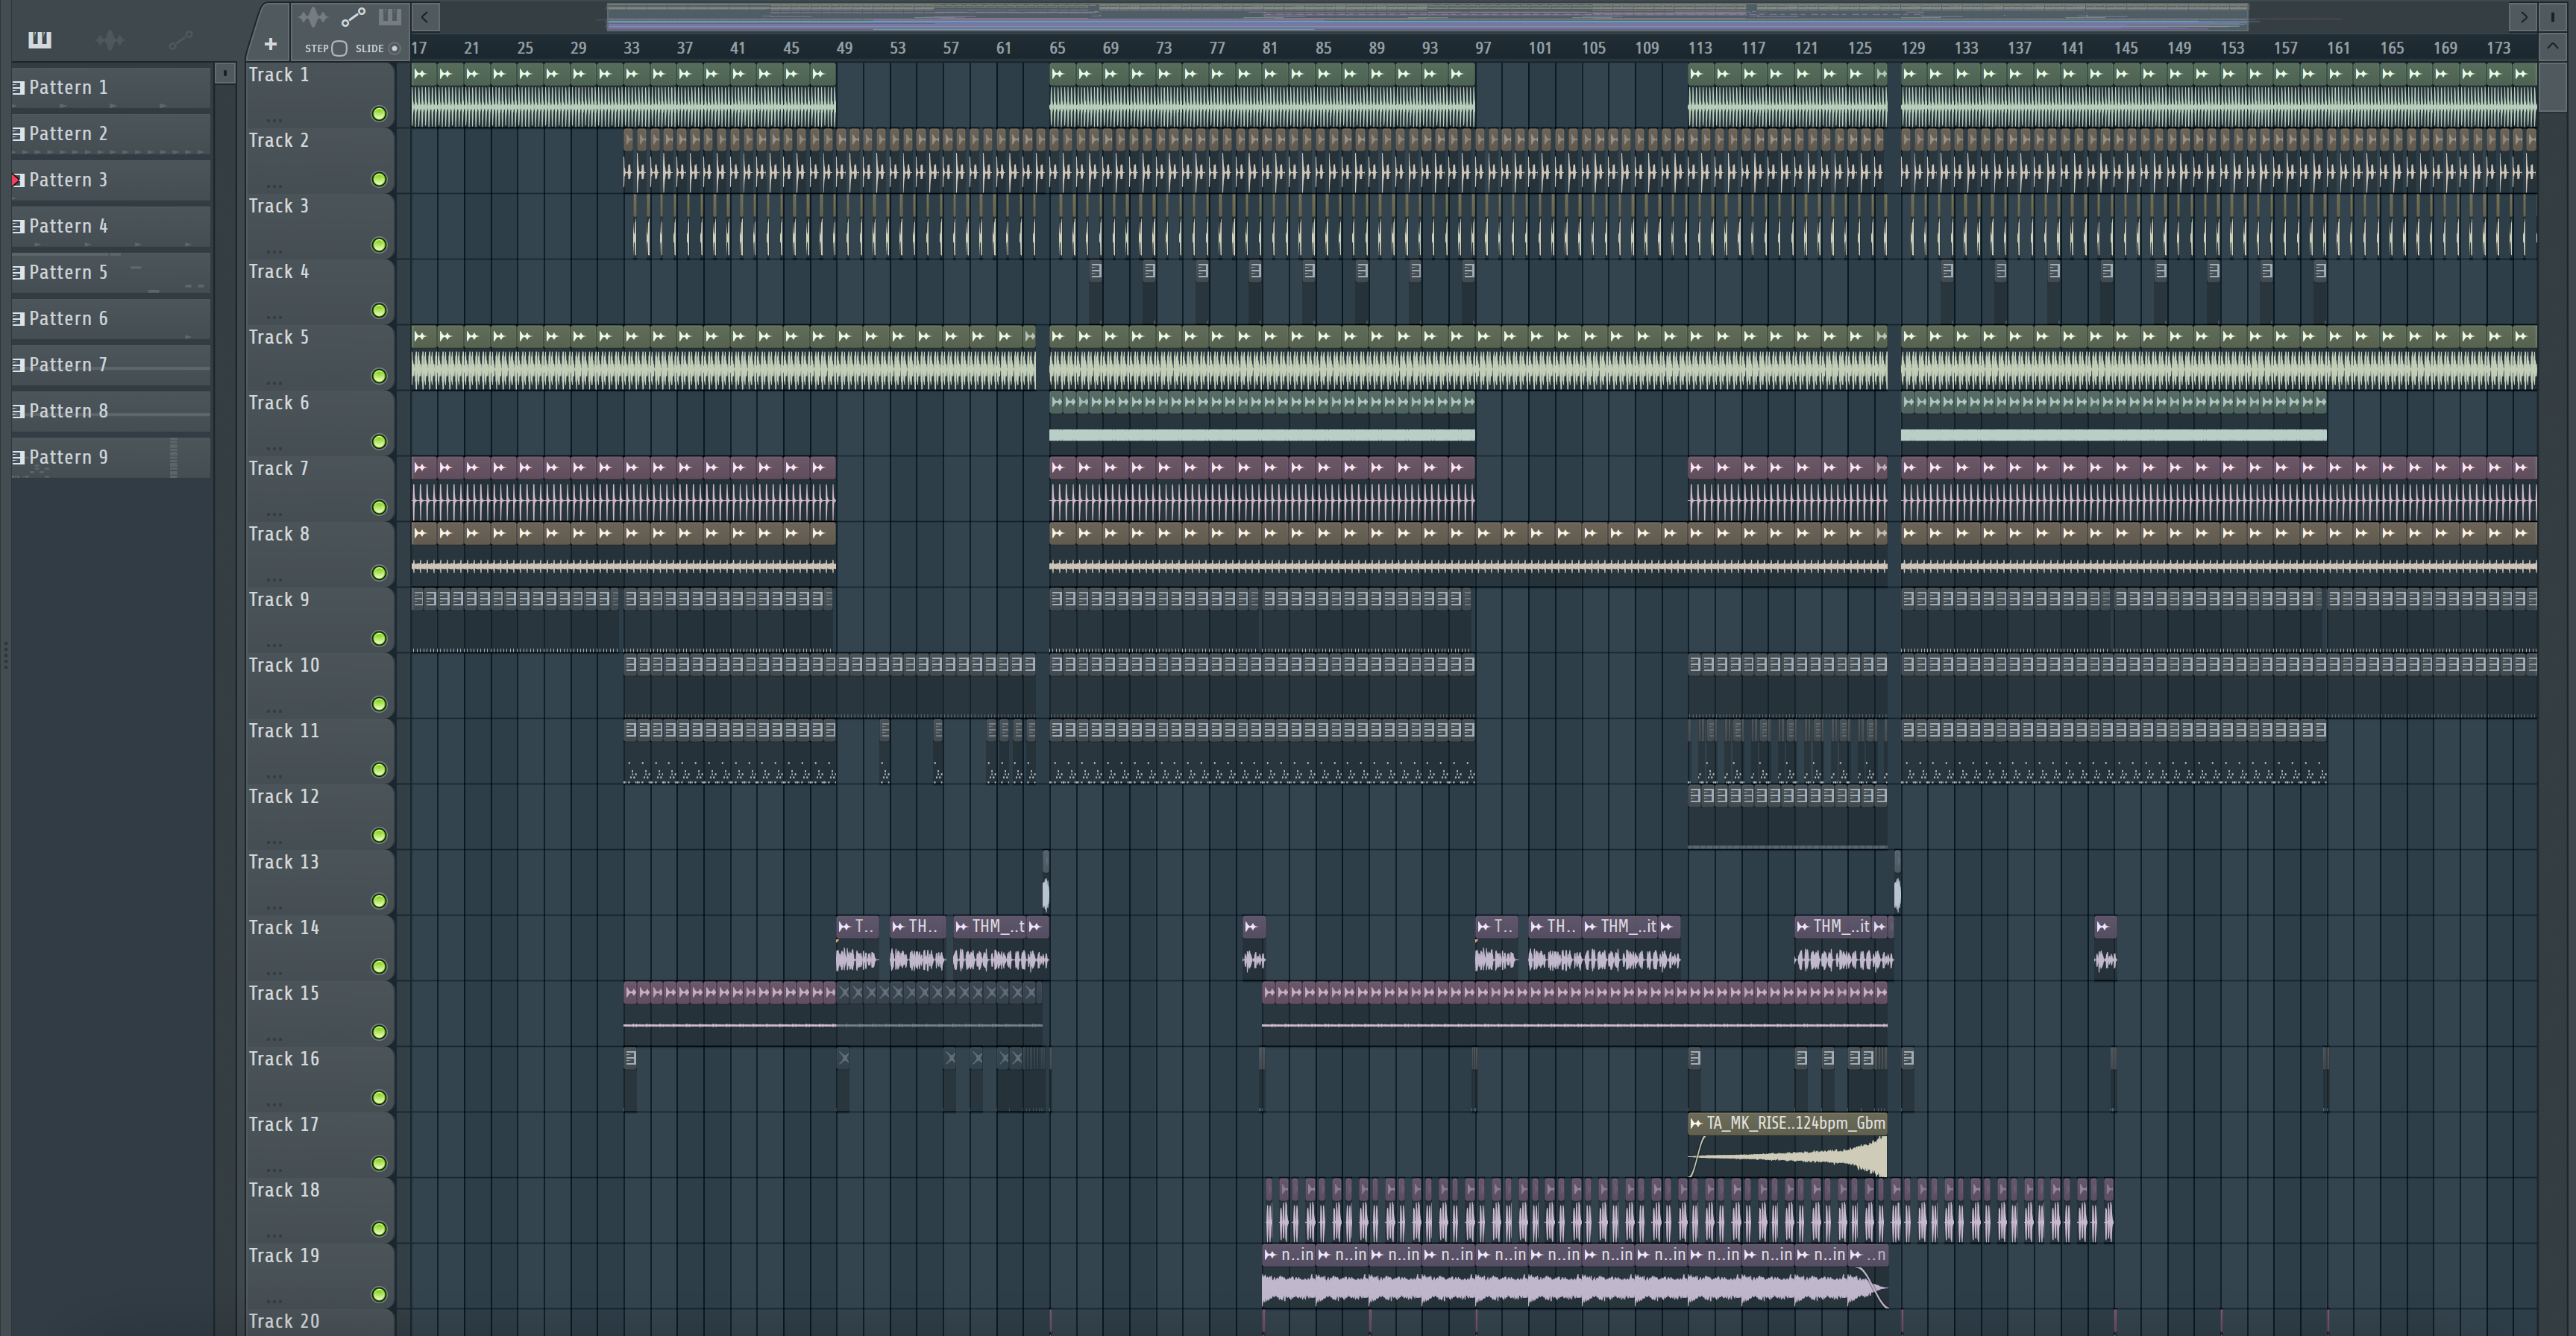Click the Track 4 header label
Image resolution: width=2576 pixels, height=1336 pixels.
point(279,272)
